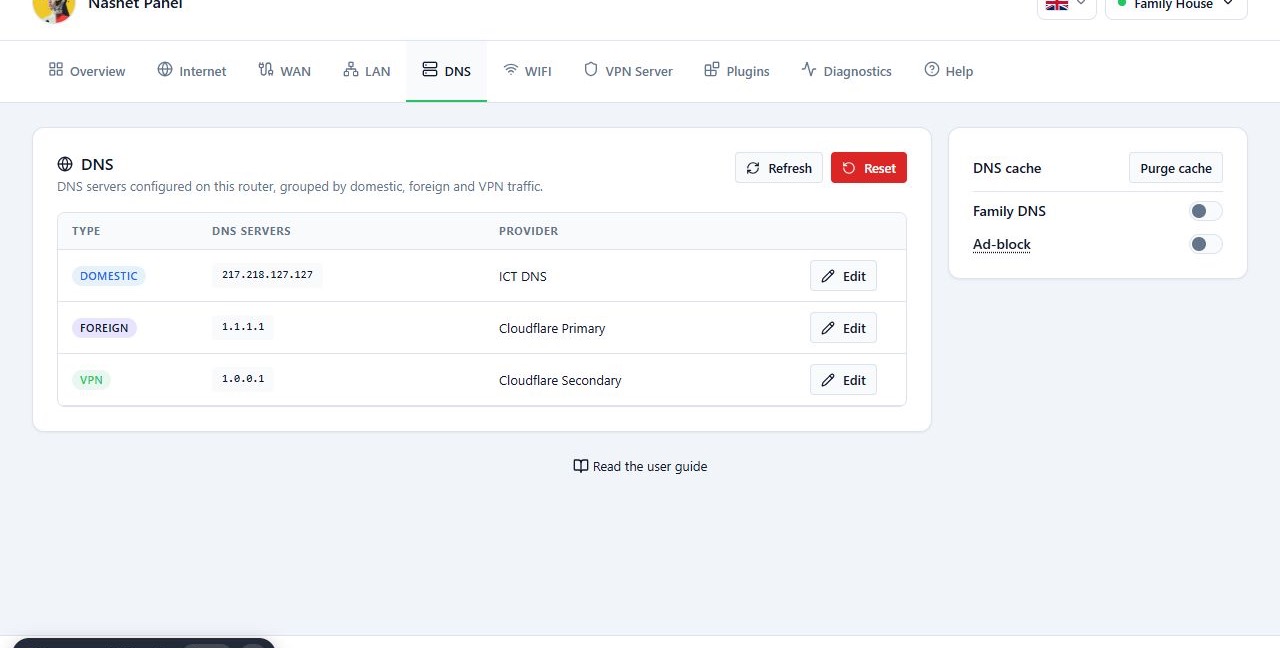Screen dimensions: 1280x648
Task: Click the Cloudflare Primary provider name
Action: click(x=552, y=328)
